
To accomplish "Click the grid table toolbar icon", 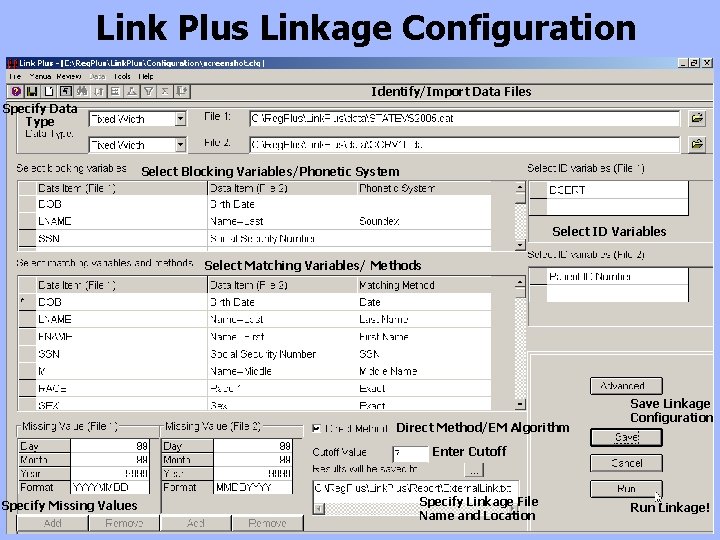I will 115,91.
